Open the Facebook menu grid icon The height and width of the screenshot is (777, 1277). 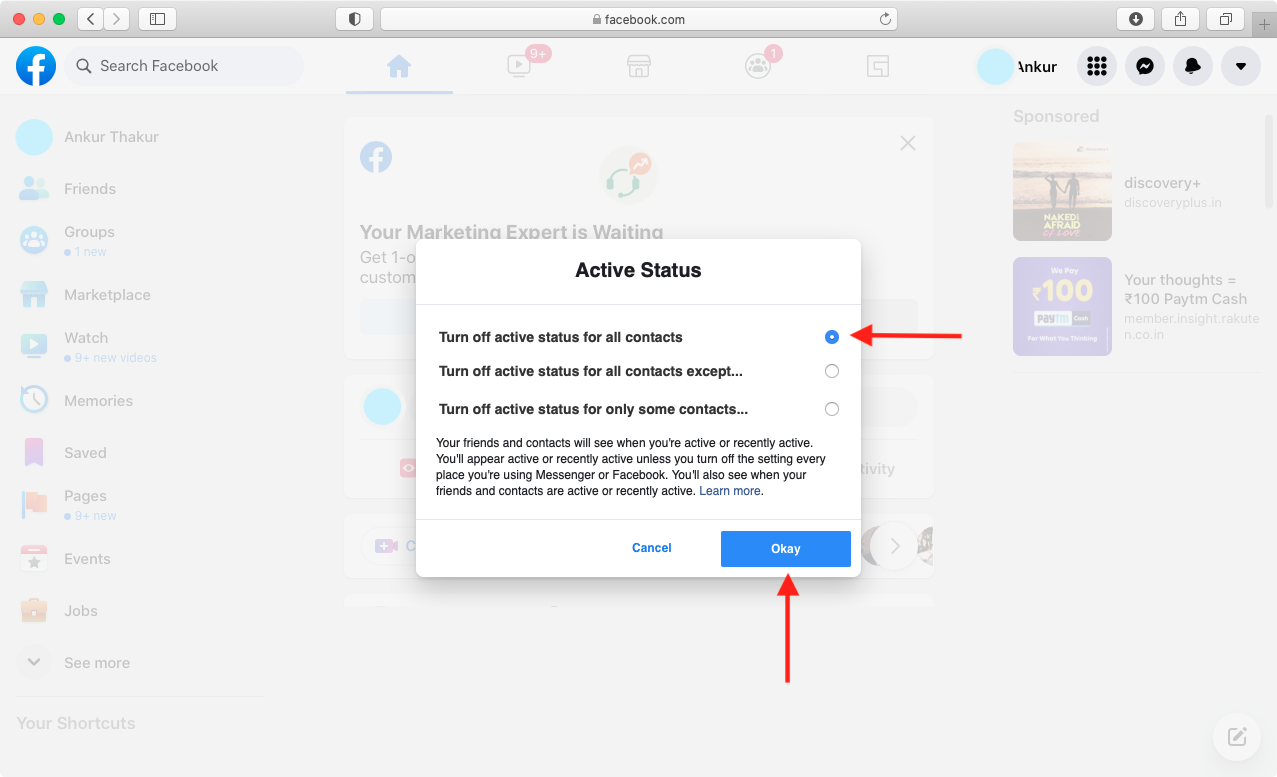coord(1097,66)
